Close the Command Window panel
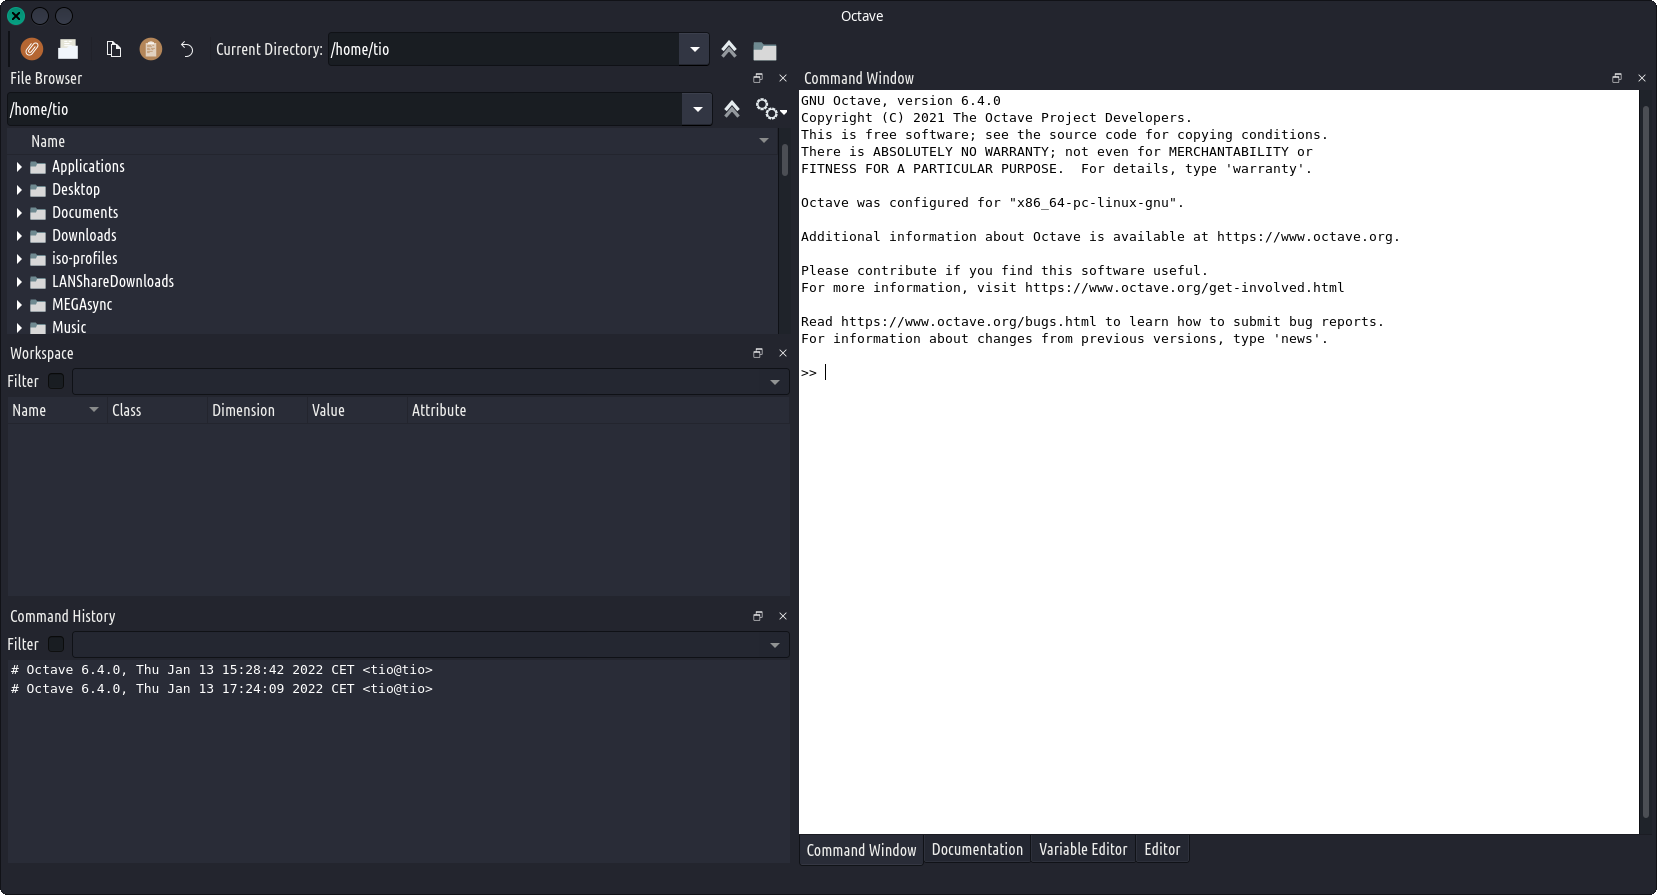The height and width of the screenshot is (895, 1657). click(x=1642, y=78)
